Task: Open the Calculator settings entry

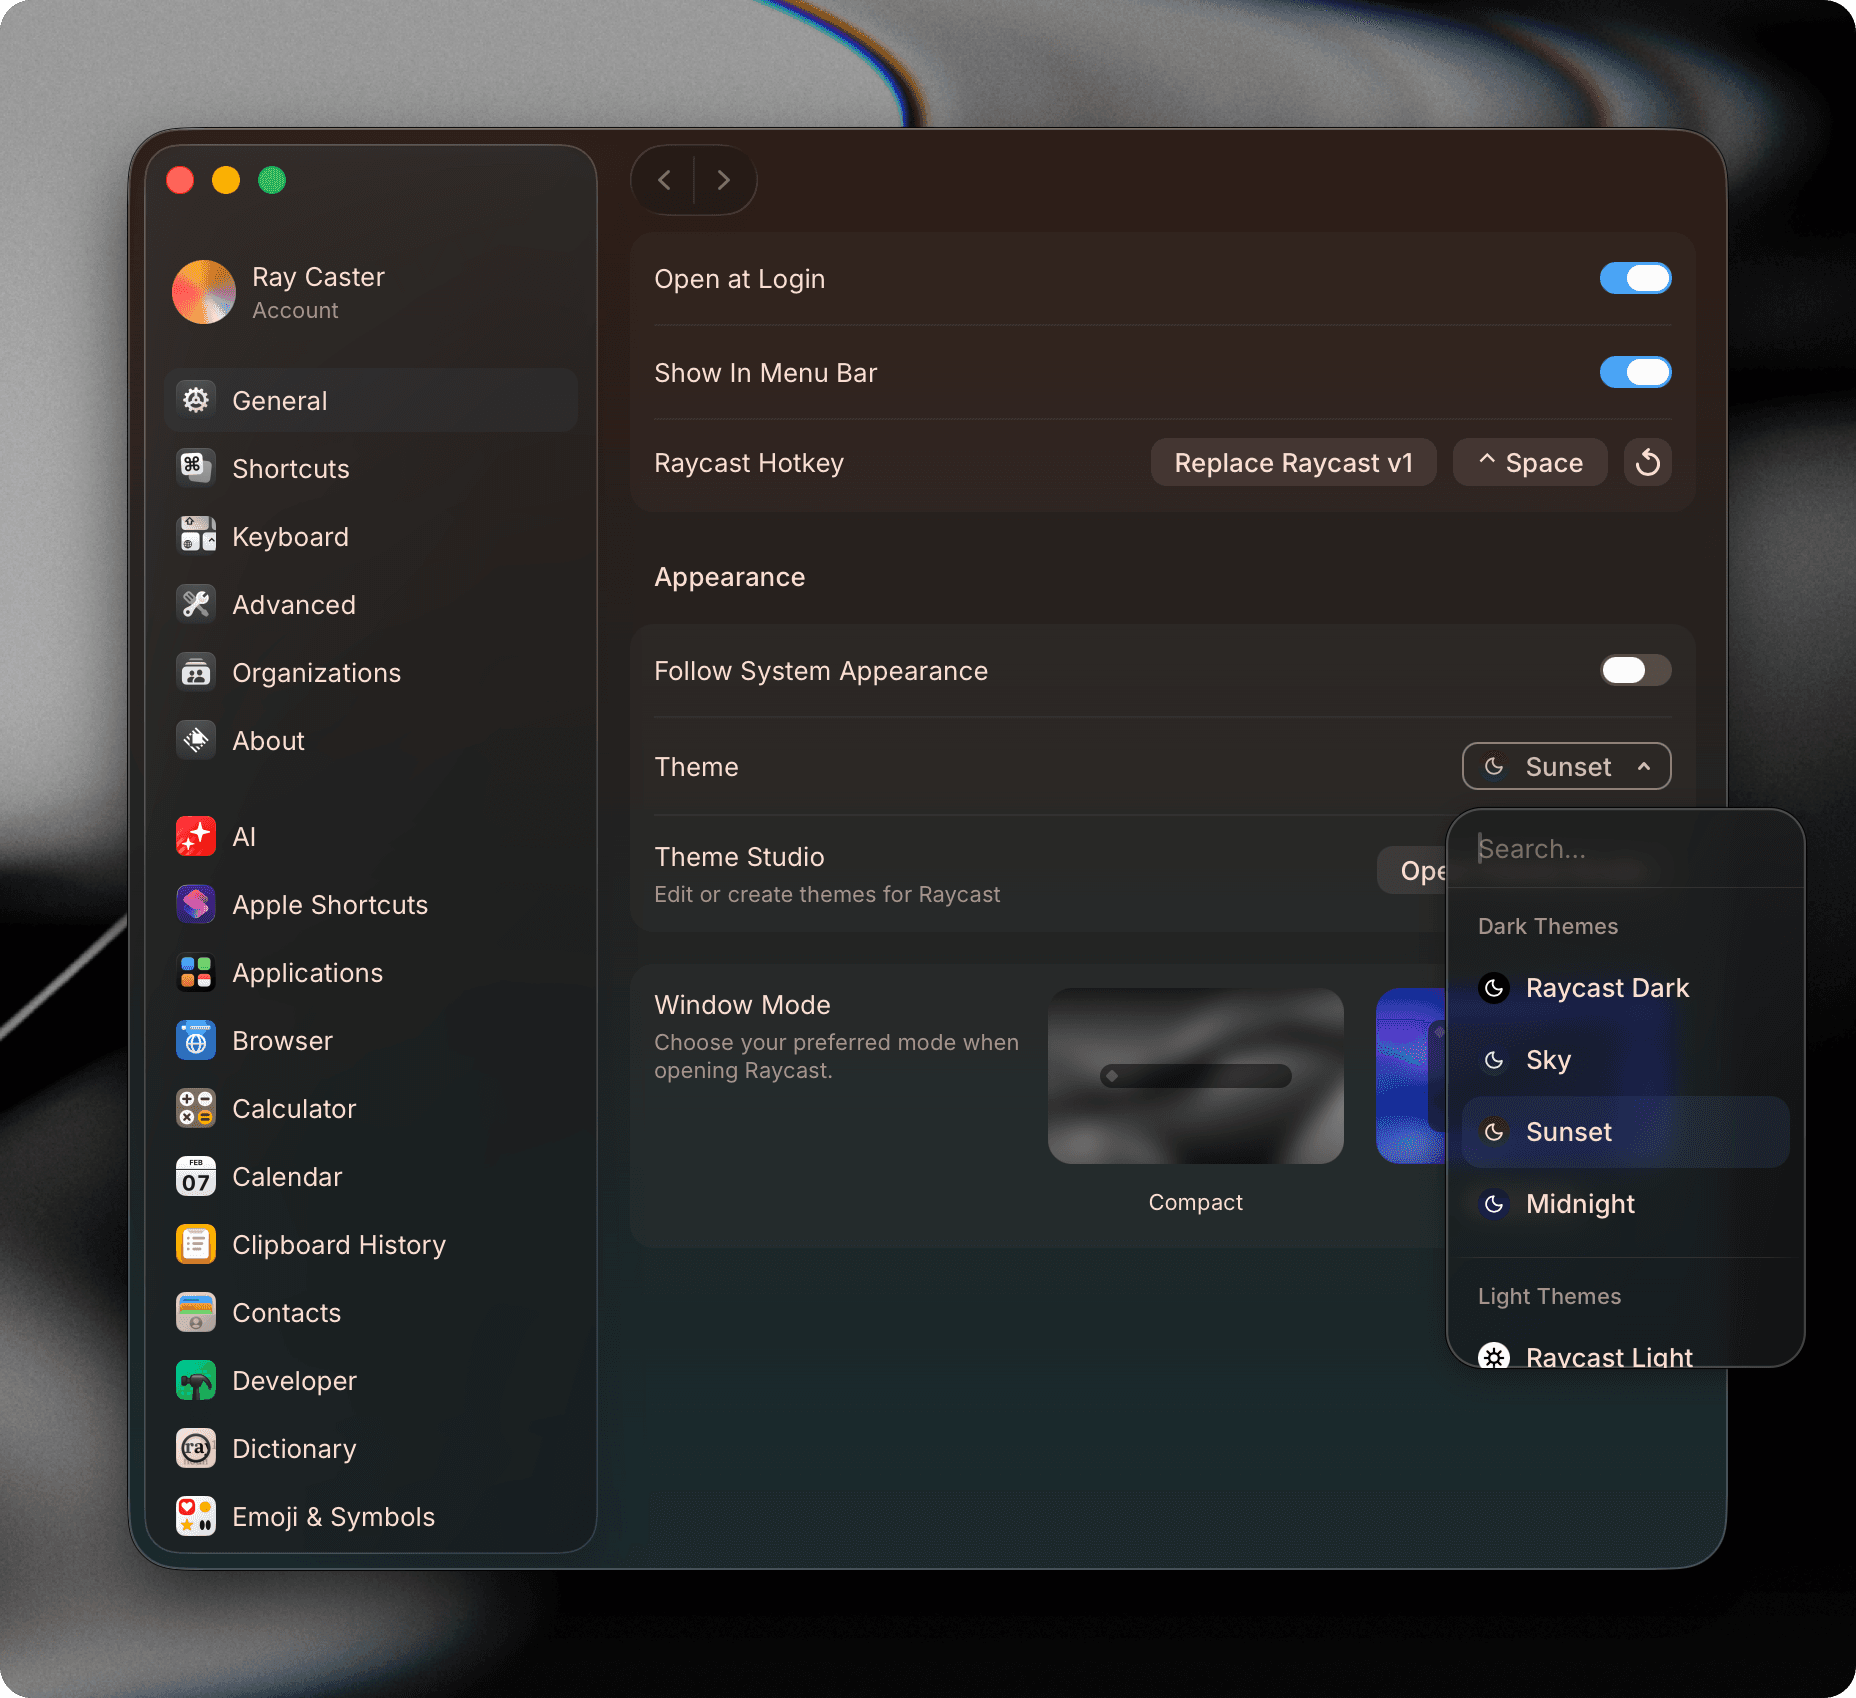Action: tap(294, 1108)
